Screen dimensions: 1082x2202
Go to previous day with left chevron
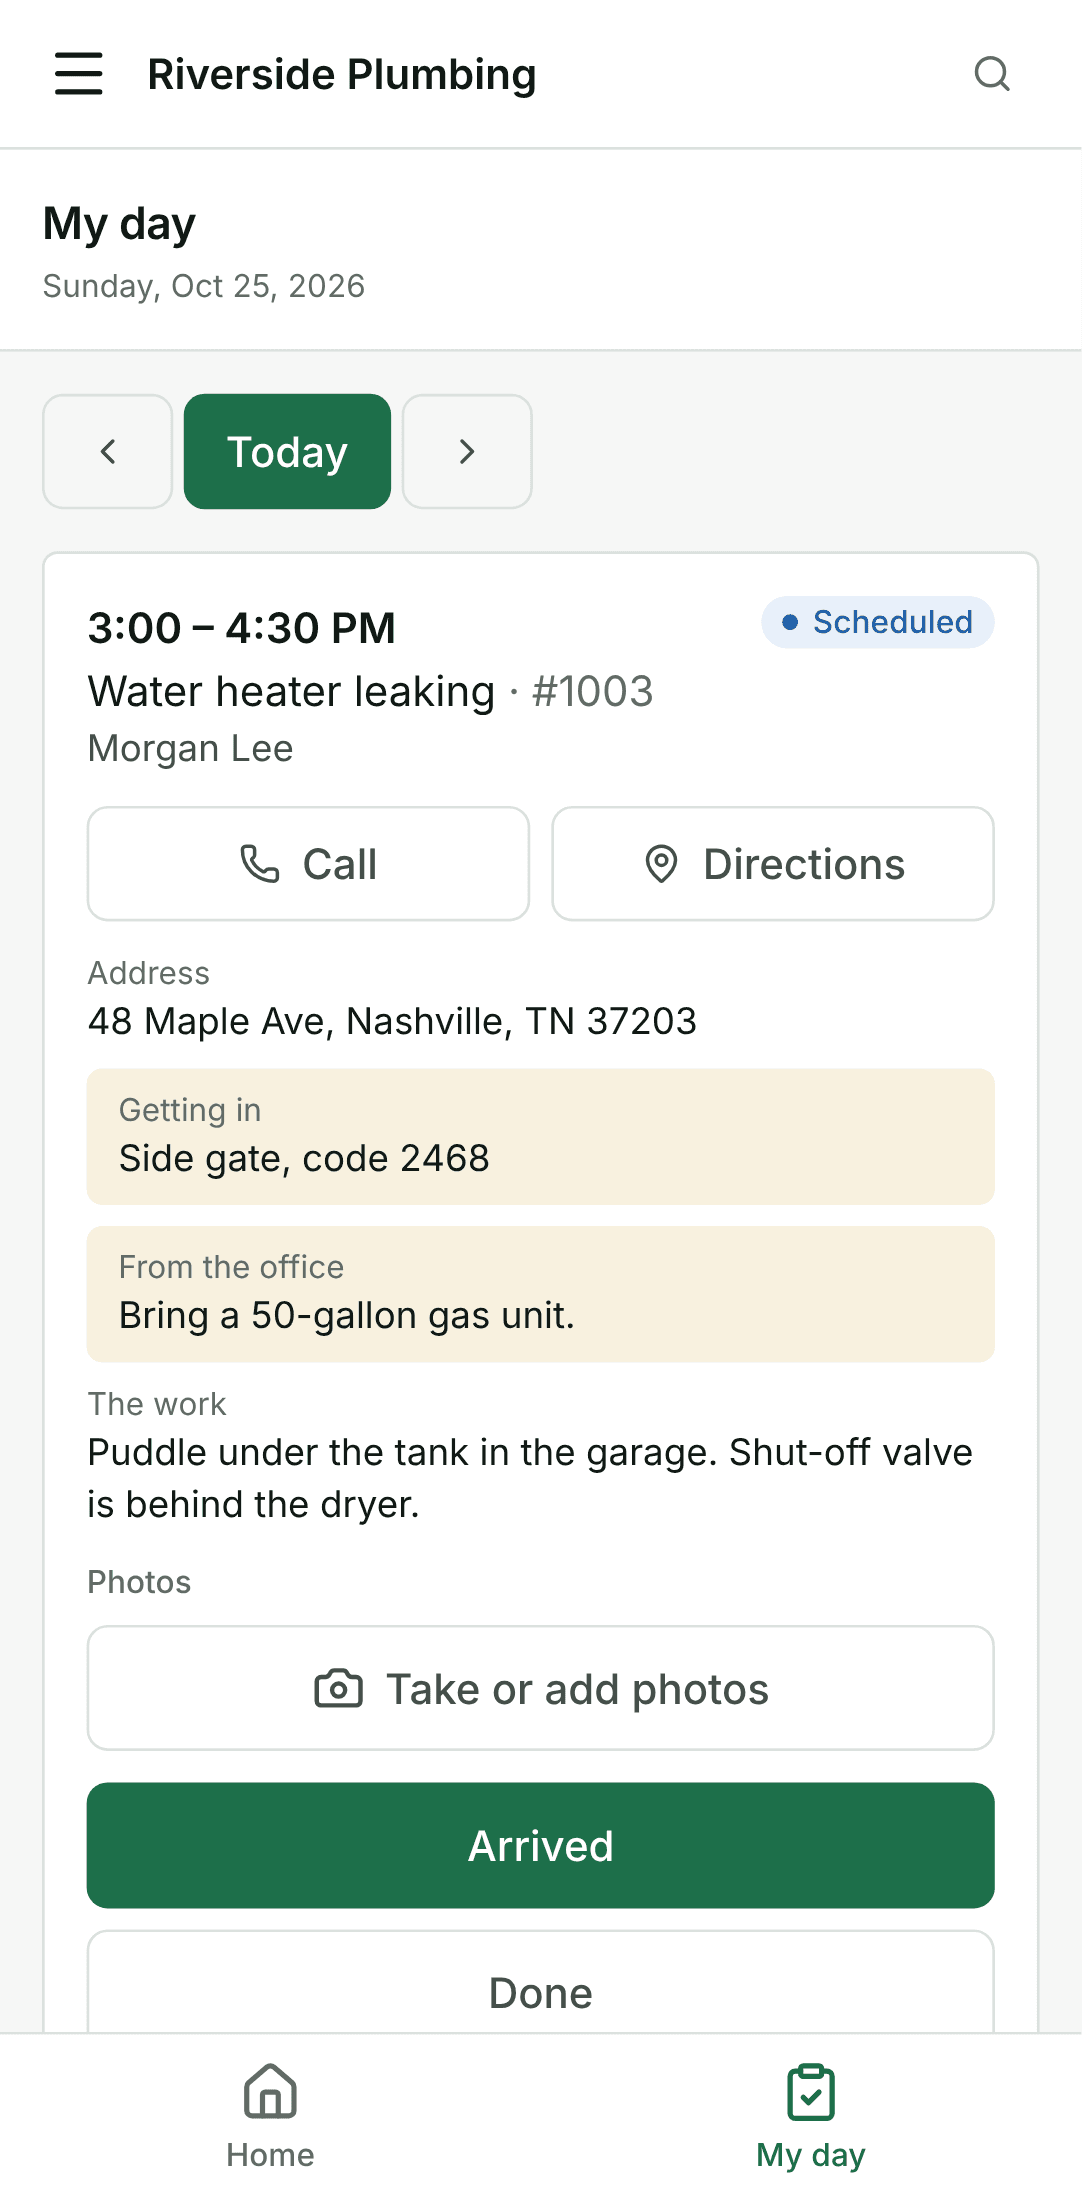click(108, 451)
